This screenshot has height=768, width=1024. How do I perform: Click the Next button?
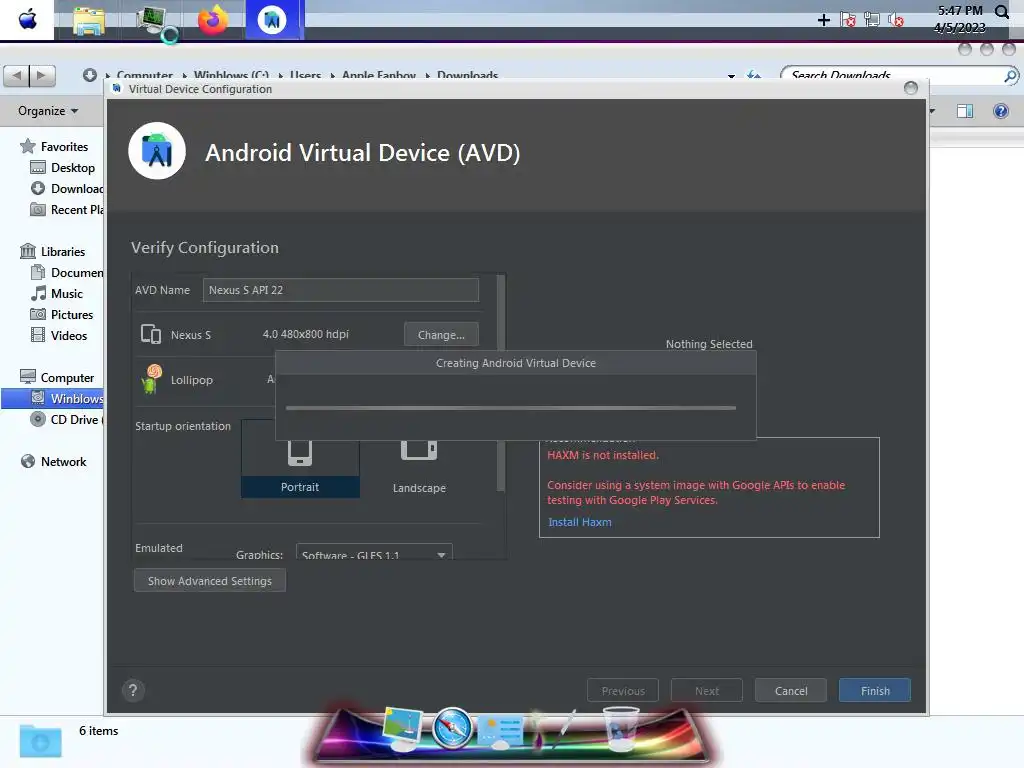click(x=707, y=690)
